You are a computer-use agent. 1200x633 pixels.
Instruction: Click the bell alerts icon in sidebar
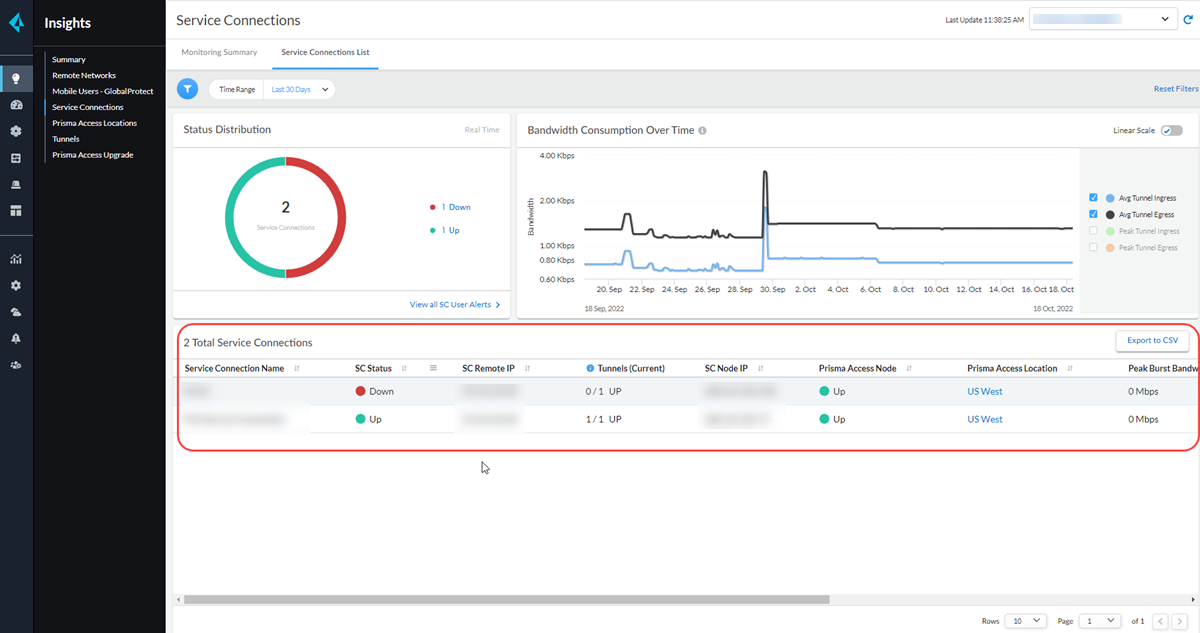(x=16, y=338)
